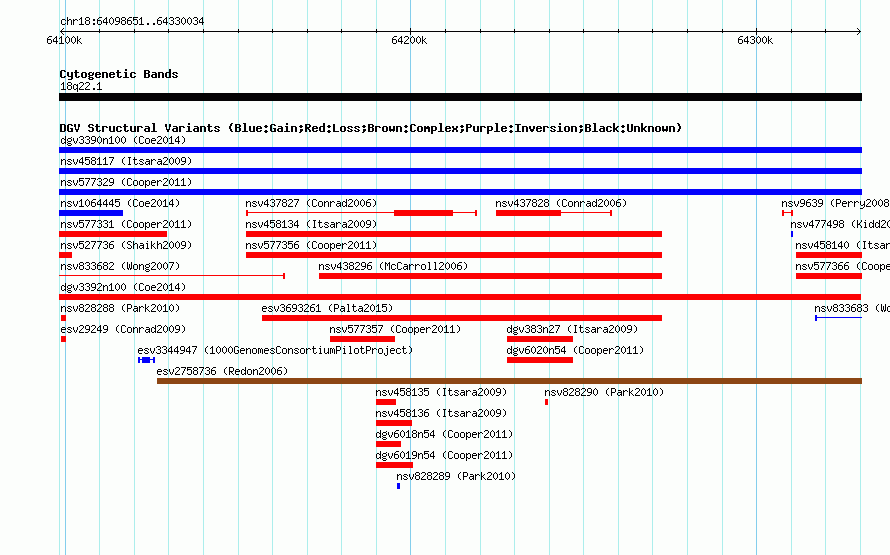
Task: Open dgv6020n54 (Cooper2011) label
Action: (575, 350)
